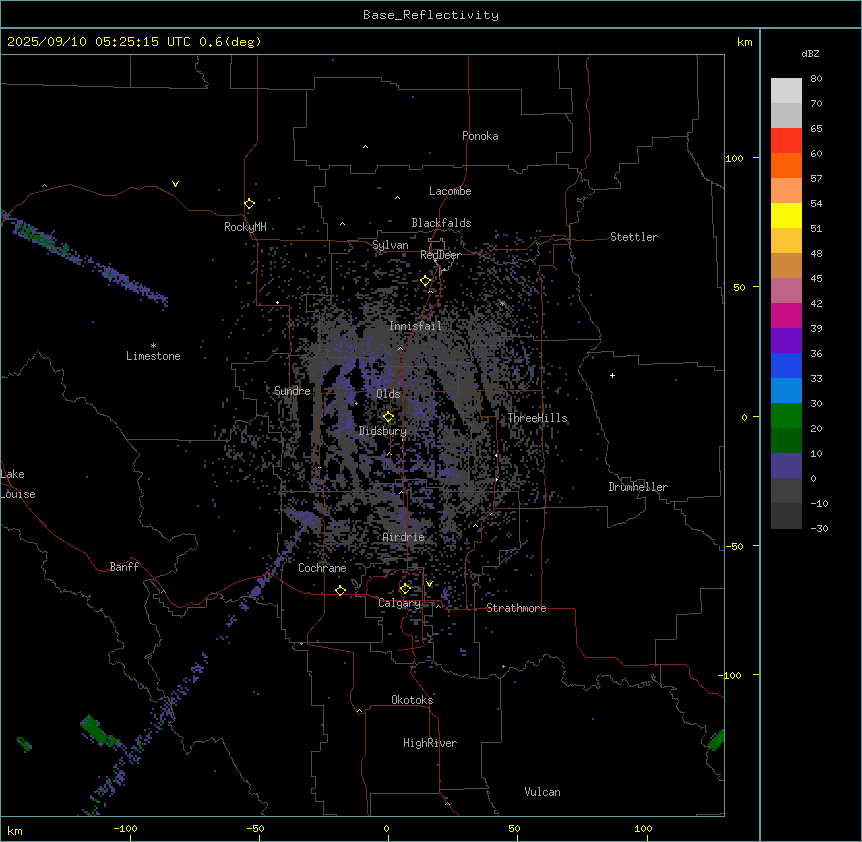Click the white caret marker west of Ponoka
862x842 pixels.
pos(366,147)
